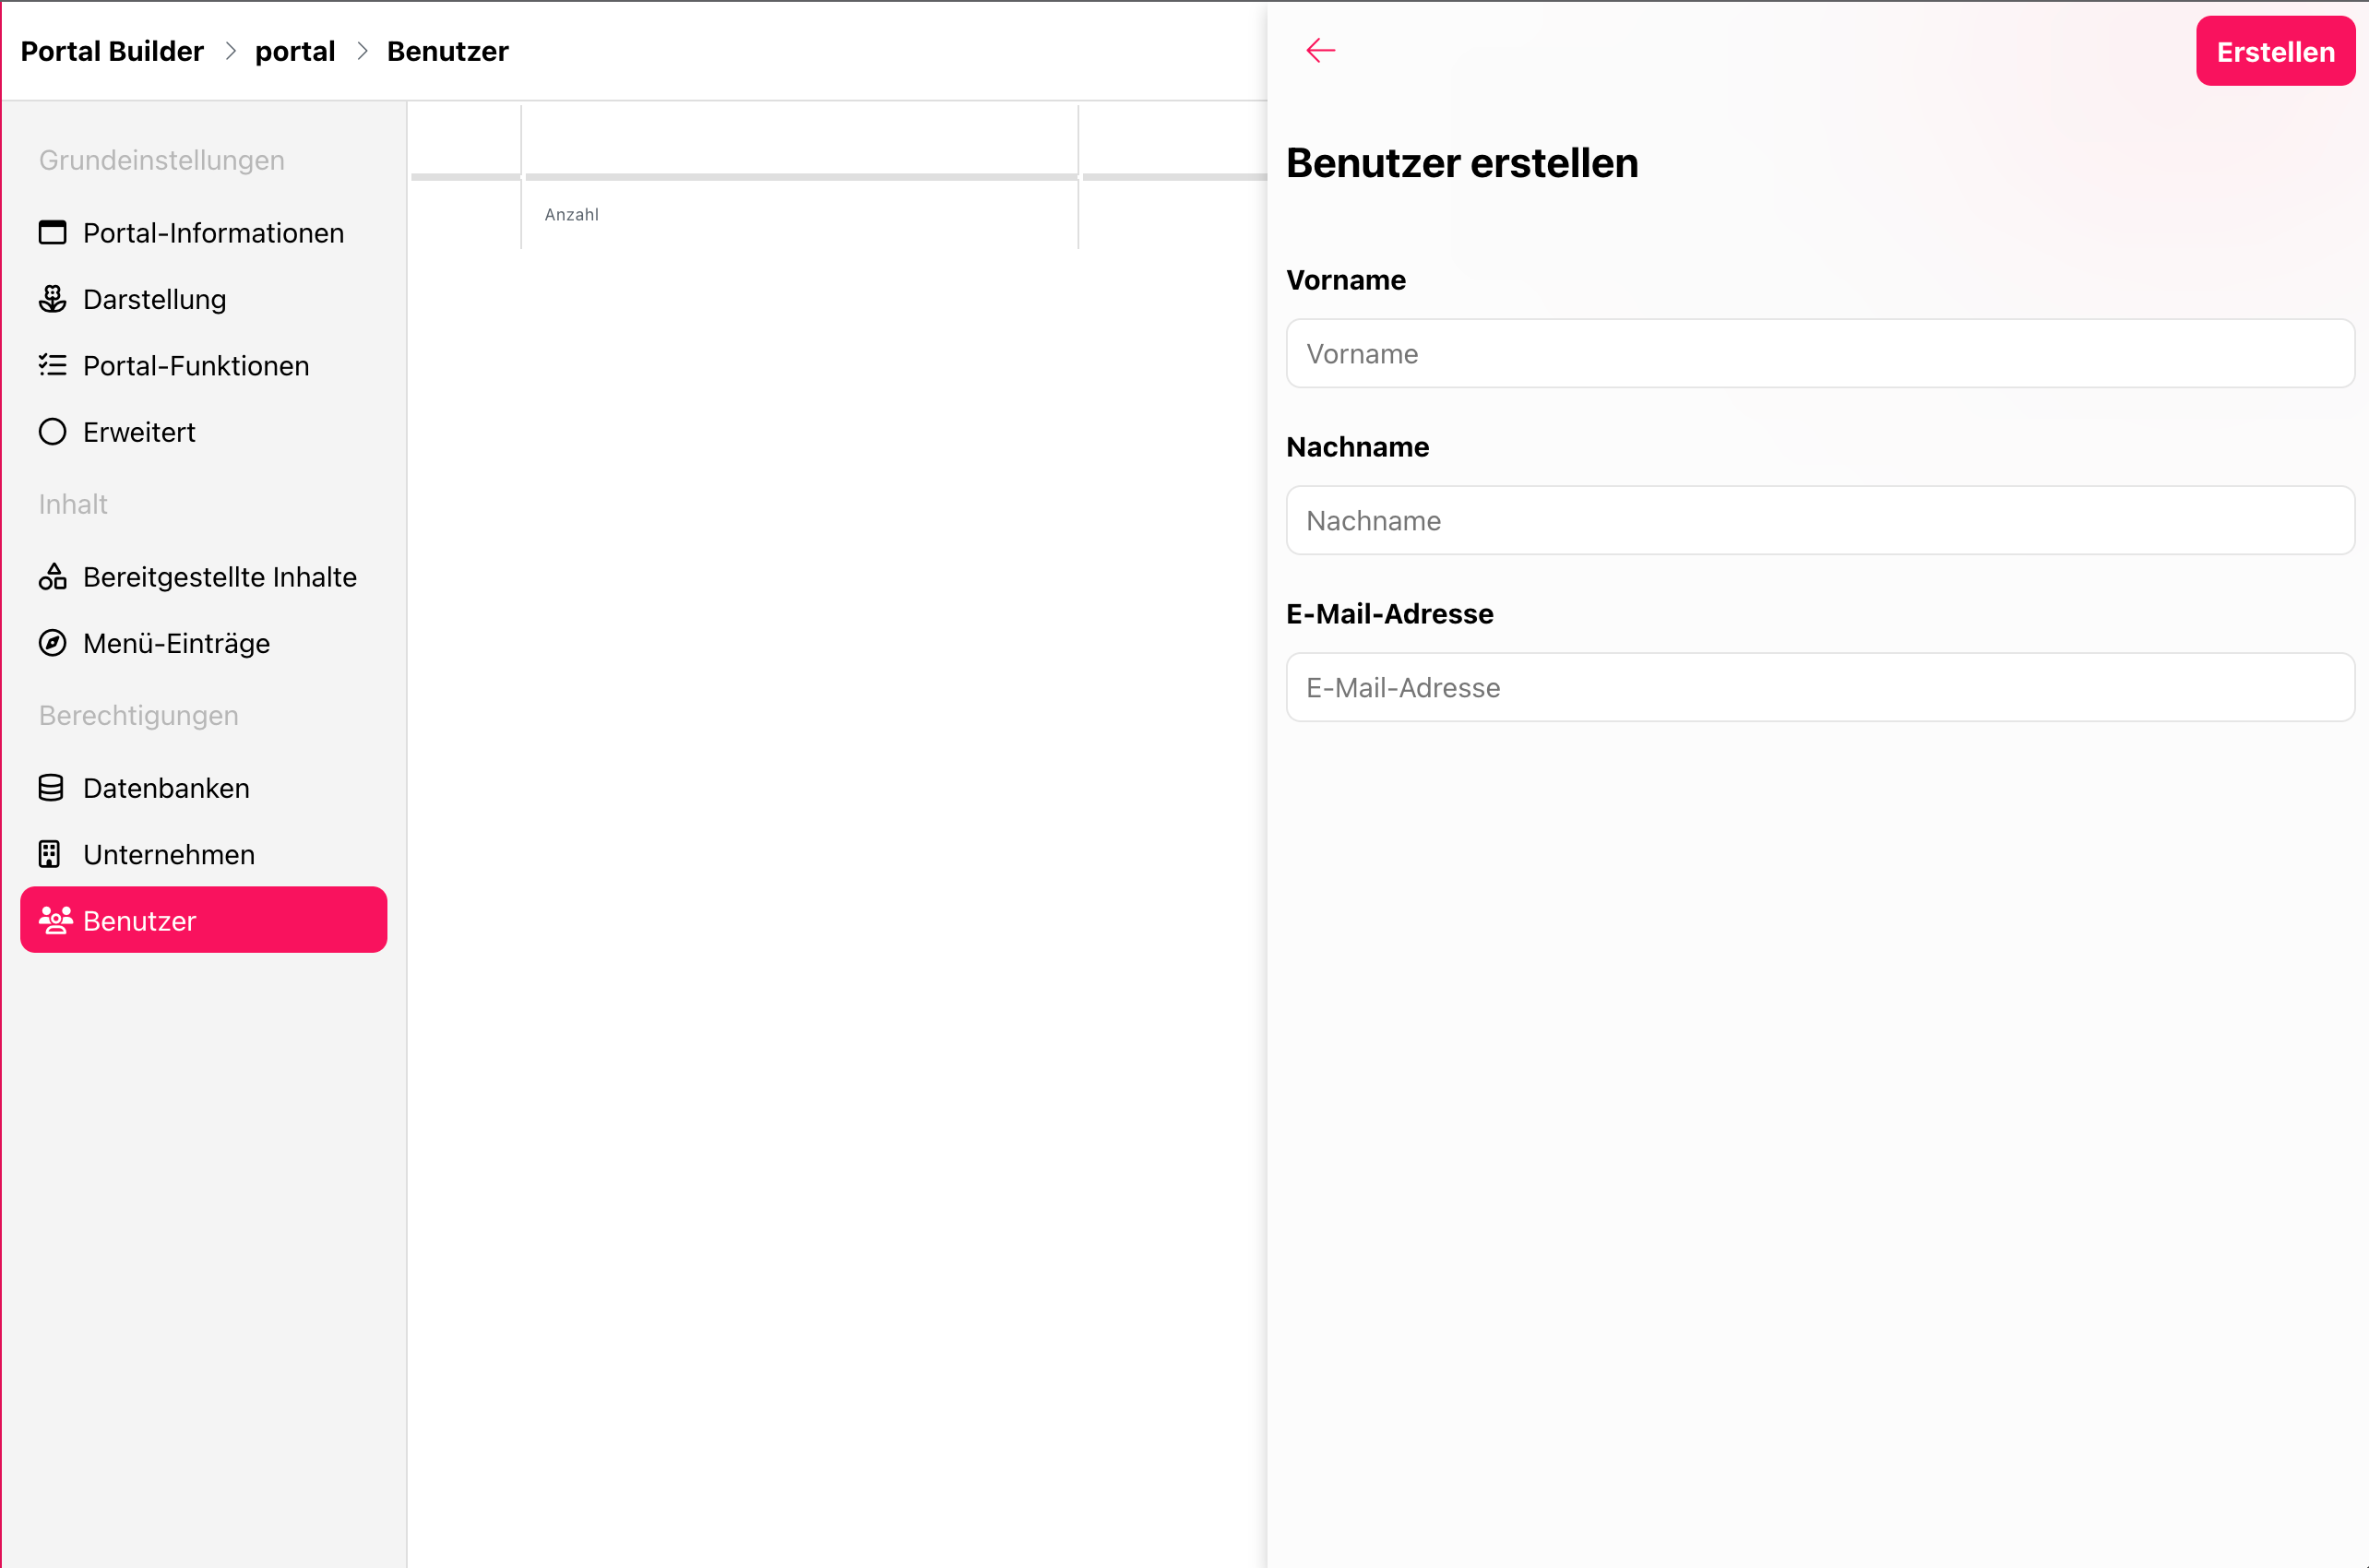This screenshot has height=1568, width=2369.
Task: Open Bereitgestellte Inhalte page
Action: [203, 577]
